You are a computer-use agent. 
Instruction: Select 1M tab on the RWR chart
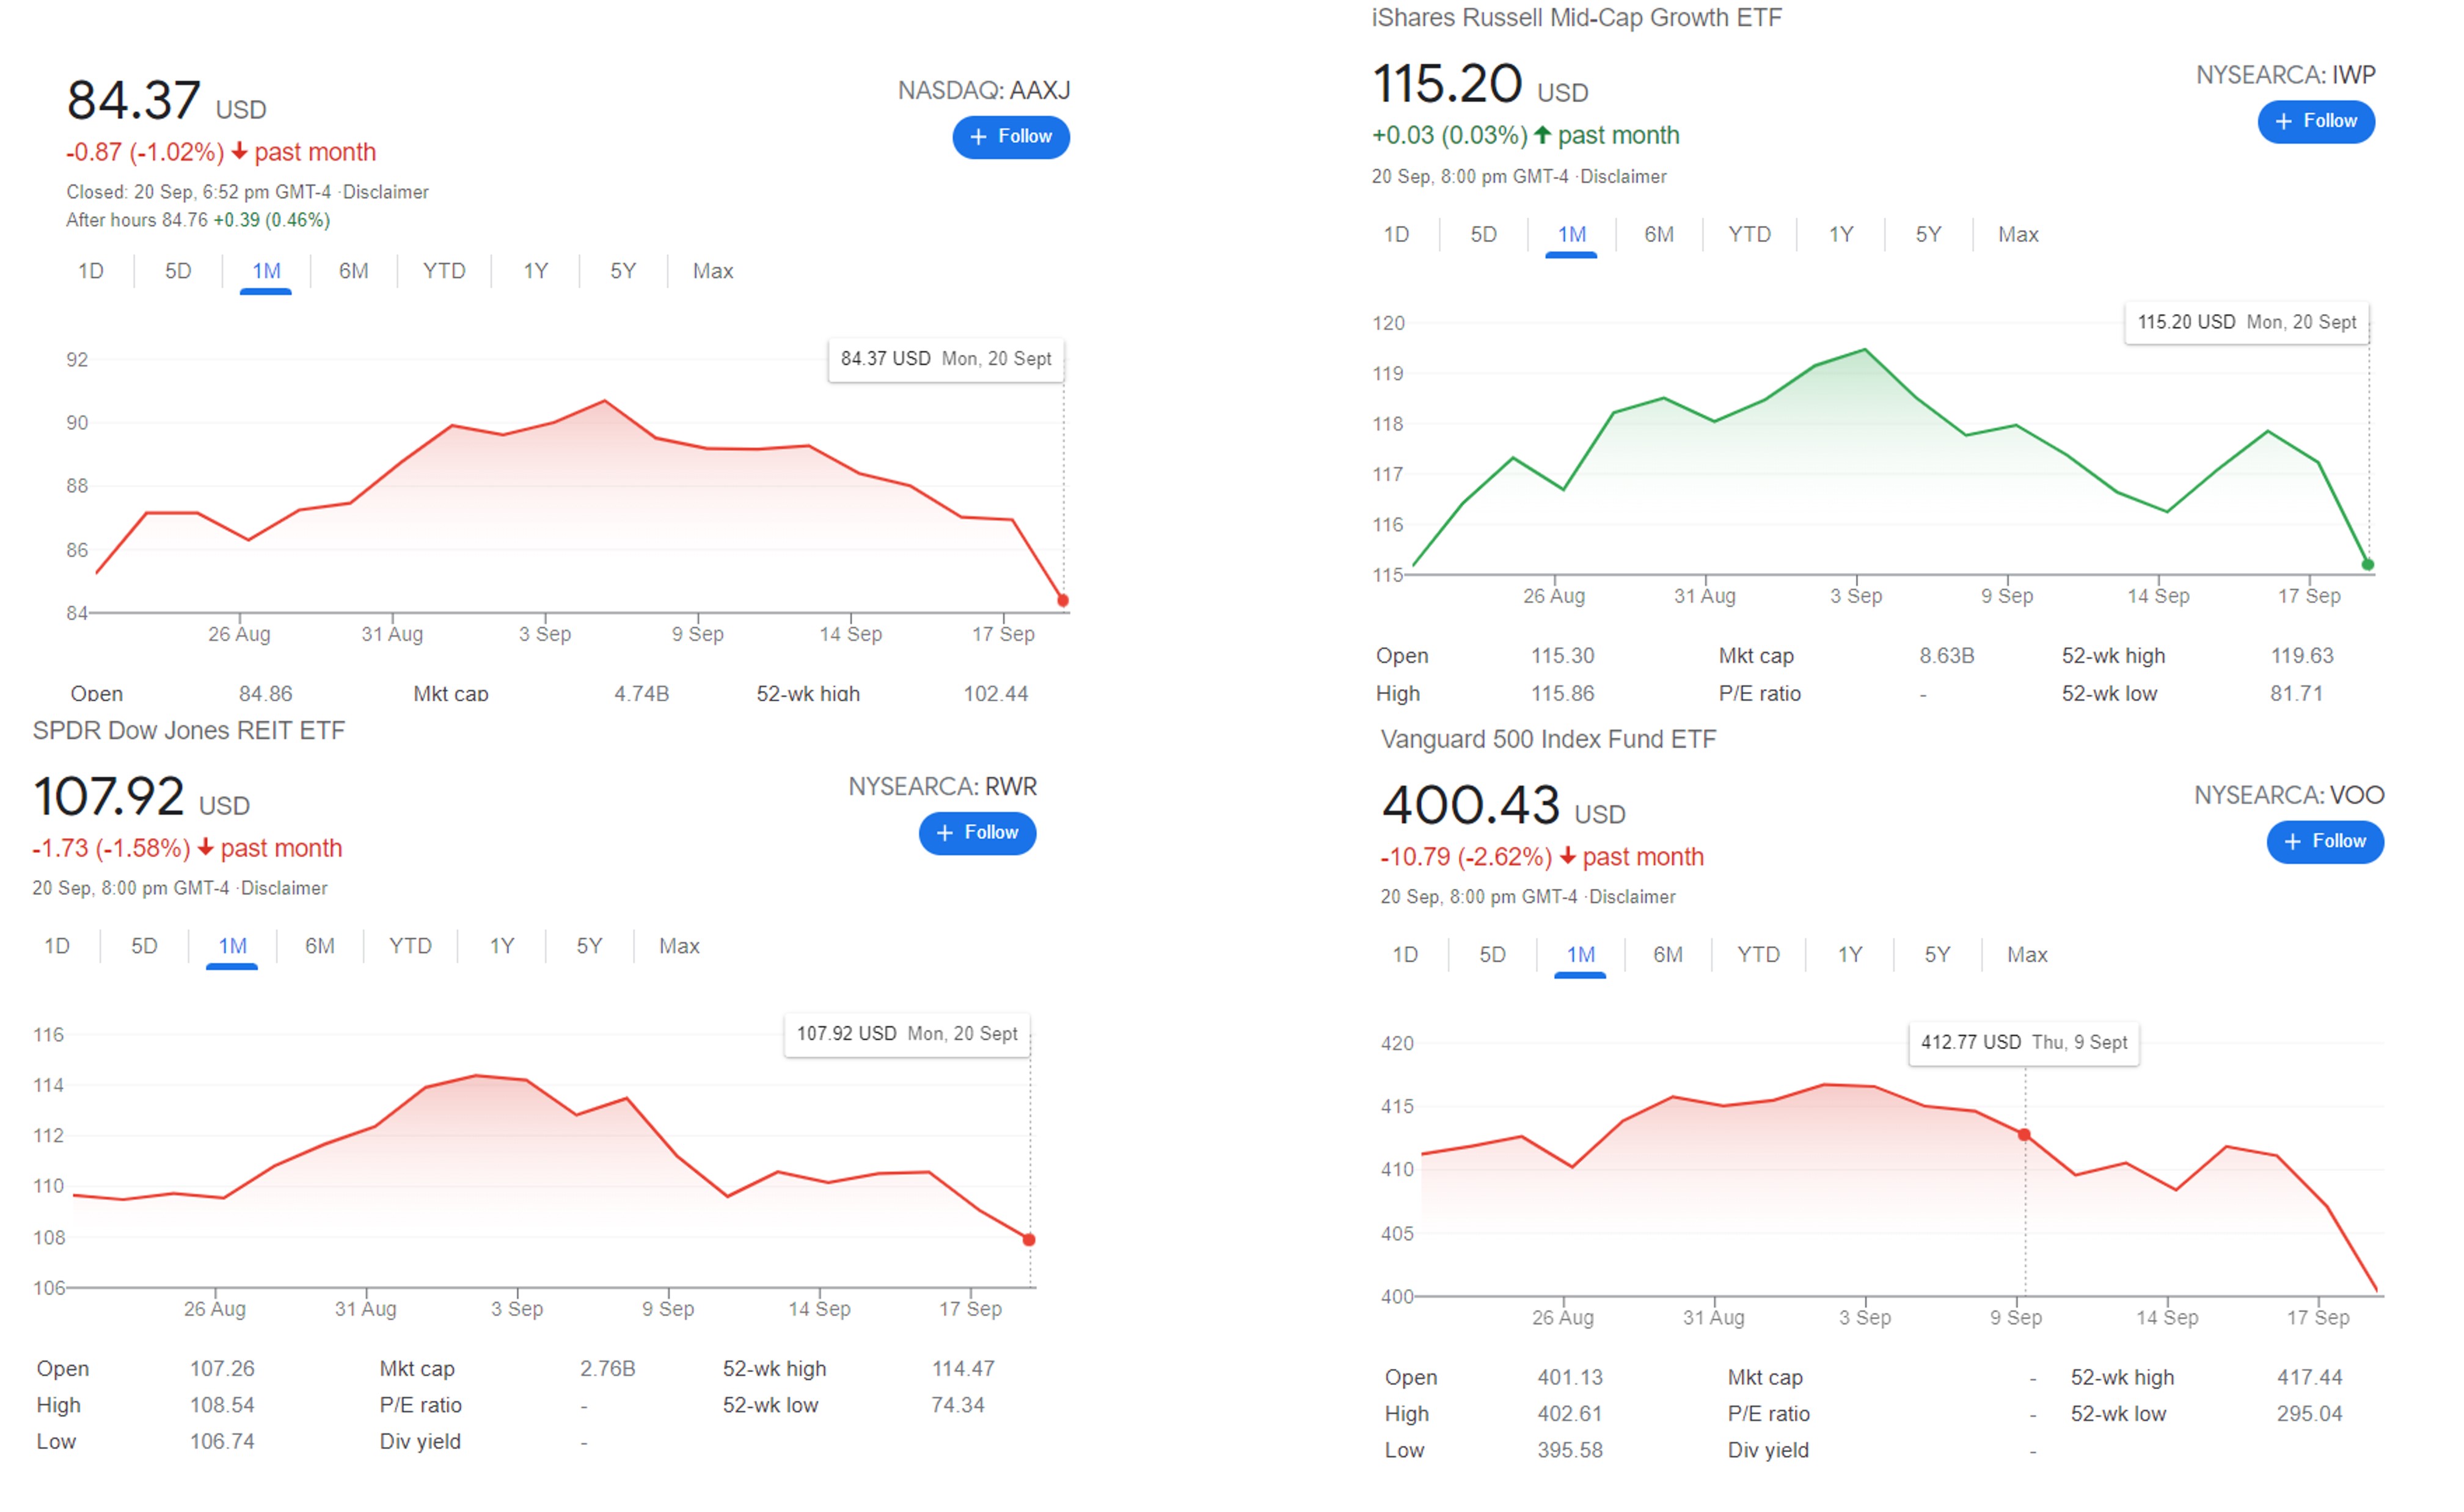pos(232,946)
